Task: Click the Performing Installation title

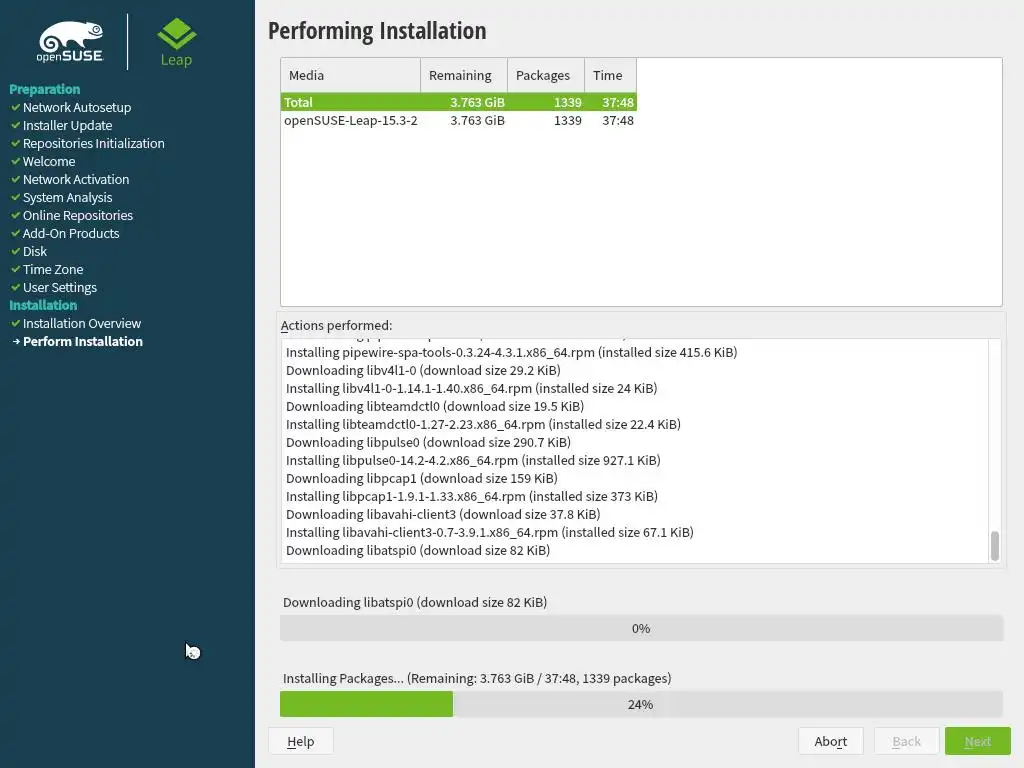Action: (x=377, y=31)
